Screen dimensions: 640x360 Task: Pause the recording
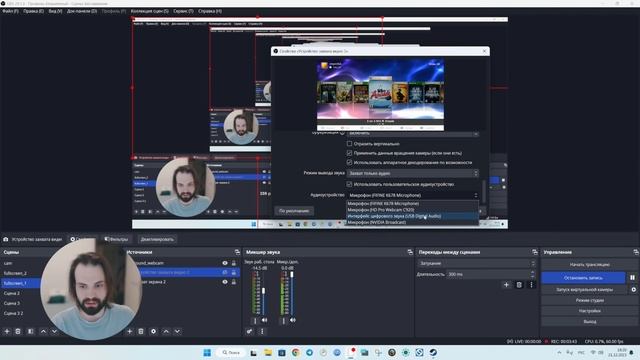[632, 278]
